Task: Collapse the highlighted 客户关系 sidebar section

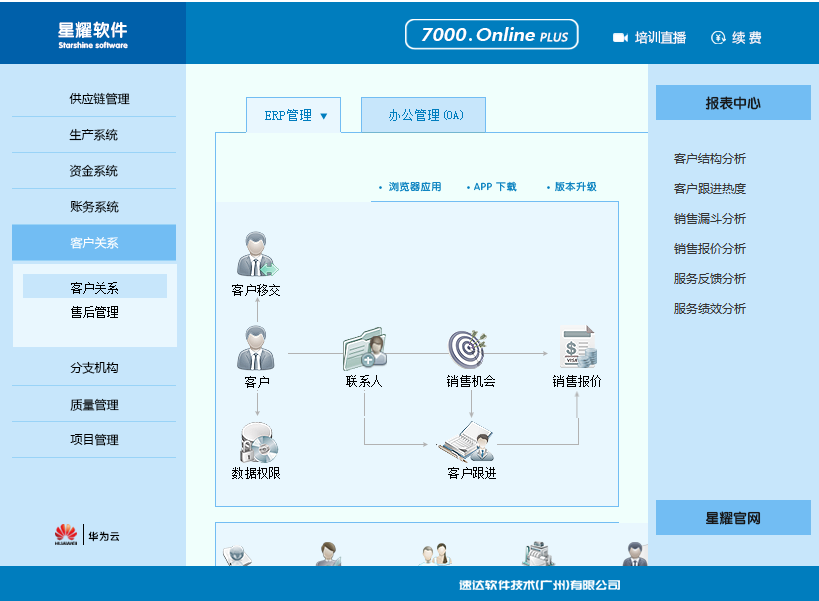Action: pyautogui.click(x=94, y=243)
